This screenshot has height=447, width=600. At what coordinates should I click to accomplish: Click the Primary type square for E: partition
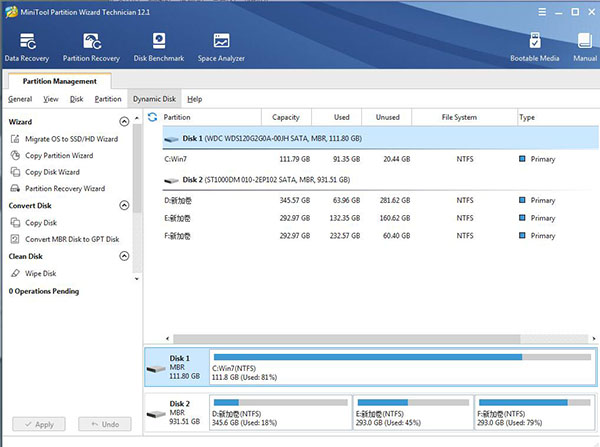[522, 218]
